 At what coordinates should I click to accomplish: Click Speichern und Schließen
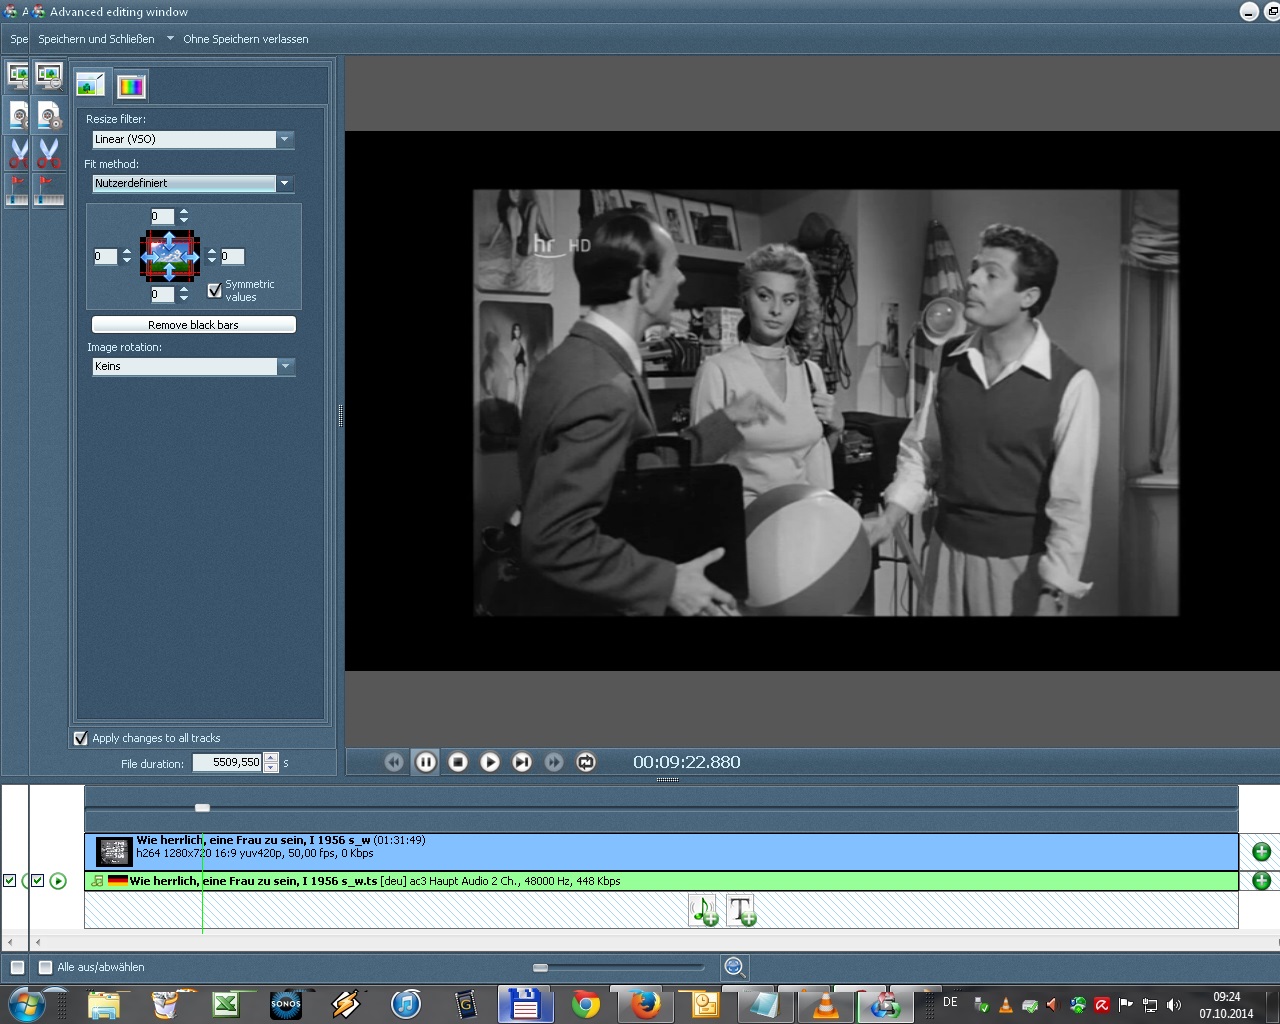tap(96, 39)
